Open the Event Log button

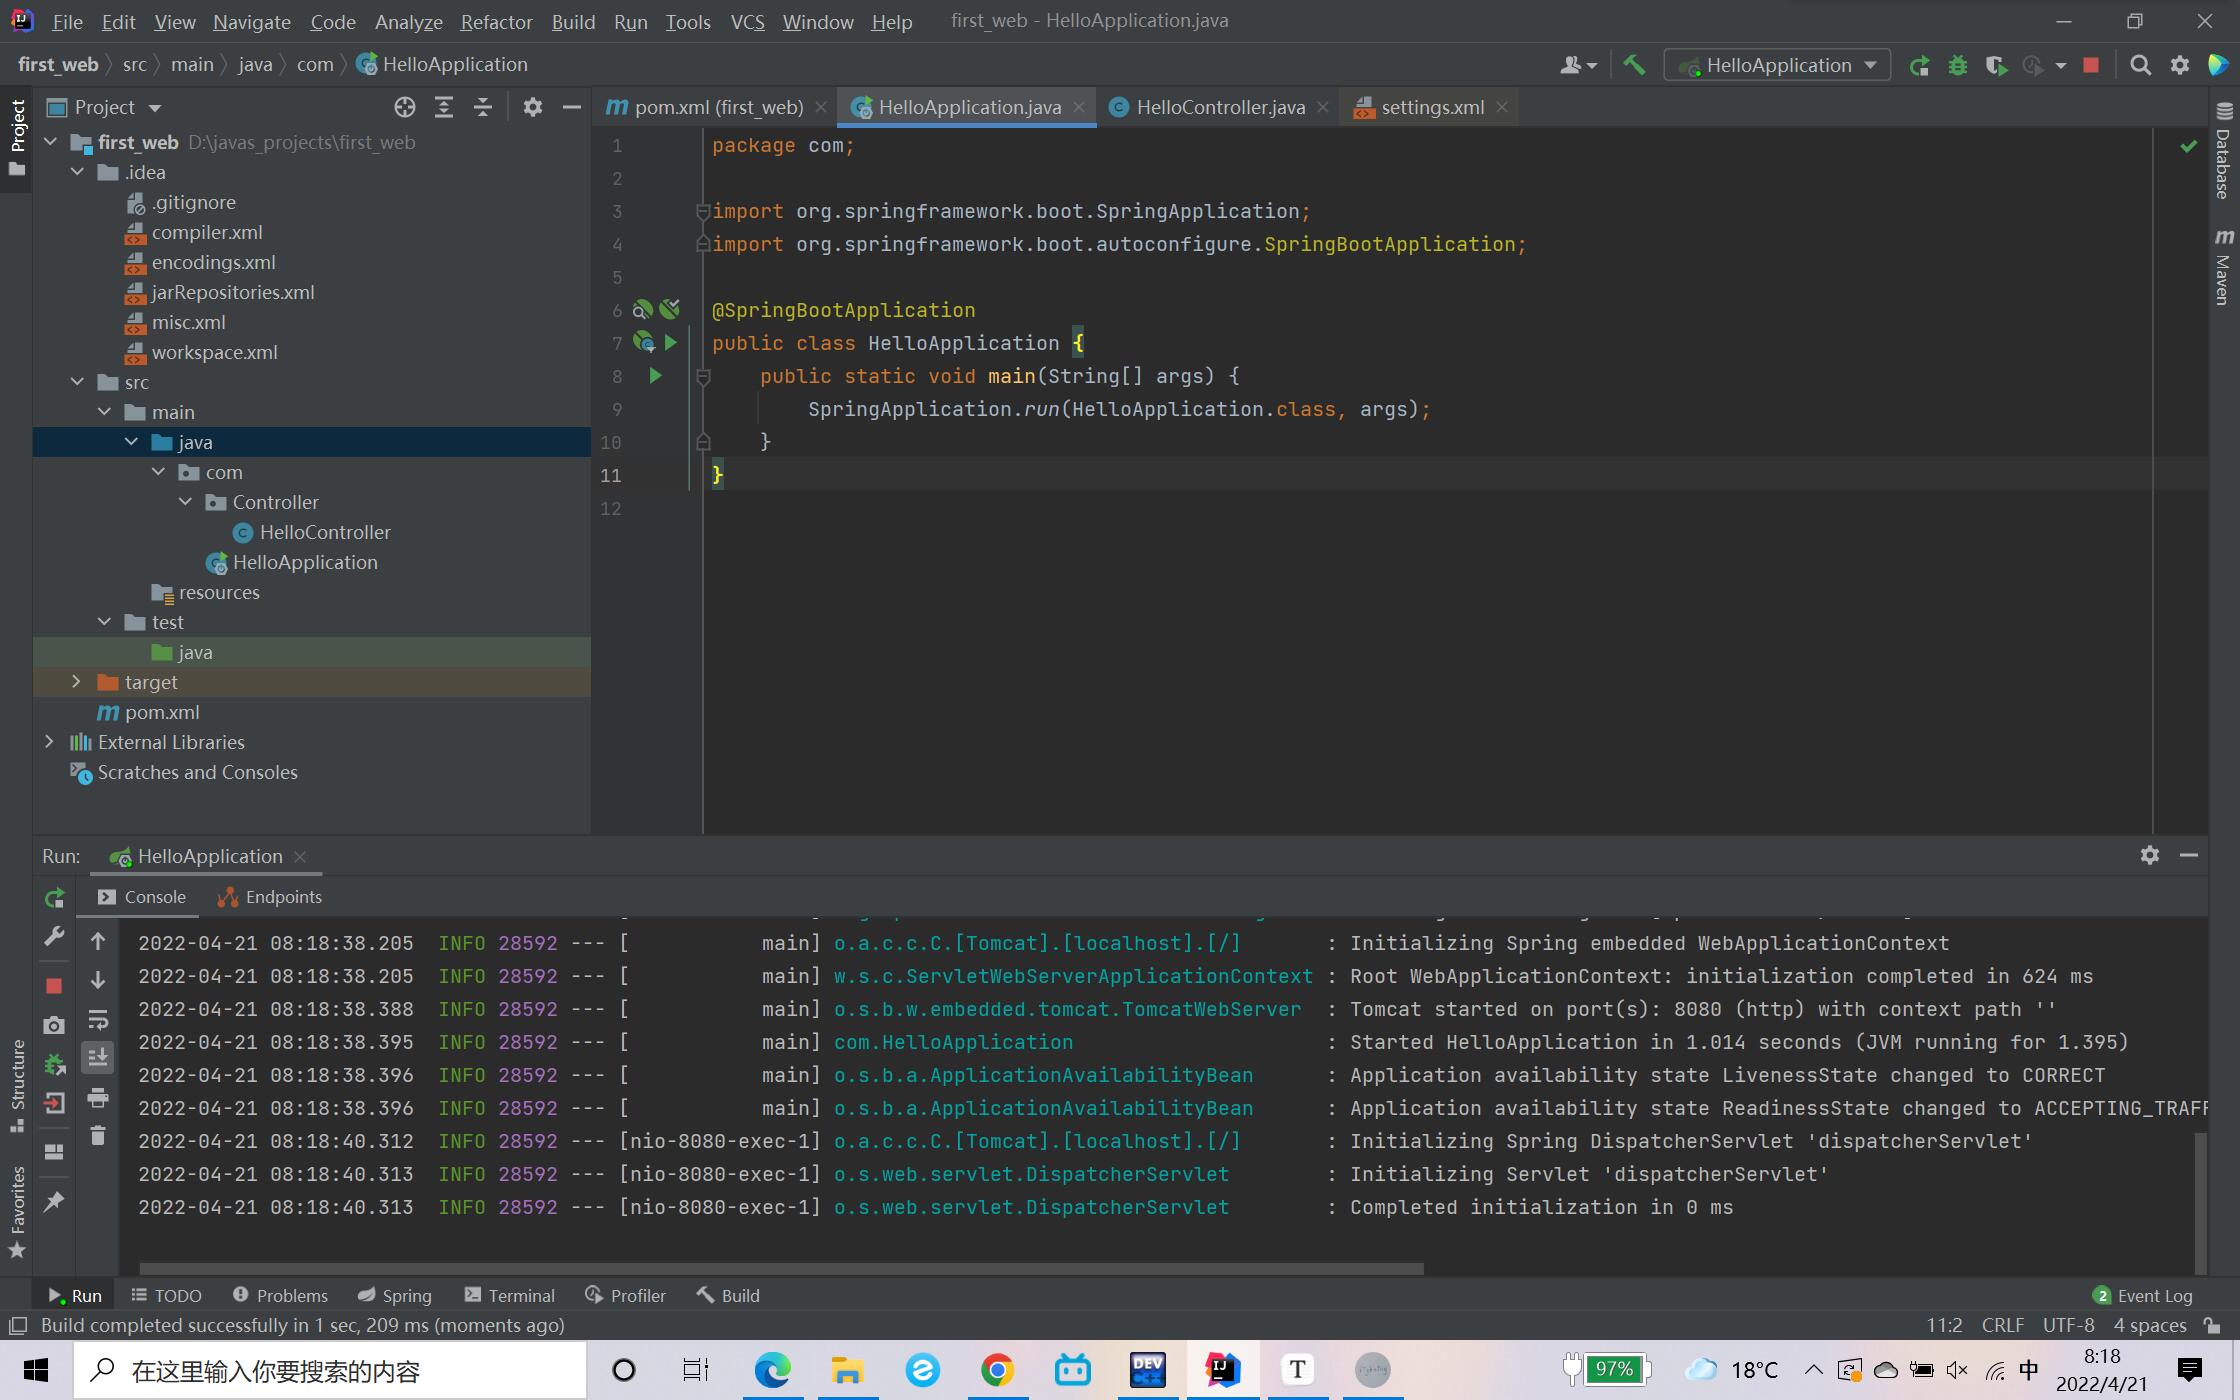click(2142, 1295)
